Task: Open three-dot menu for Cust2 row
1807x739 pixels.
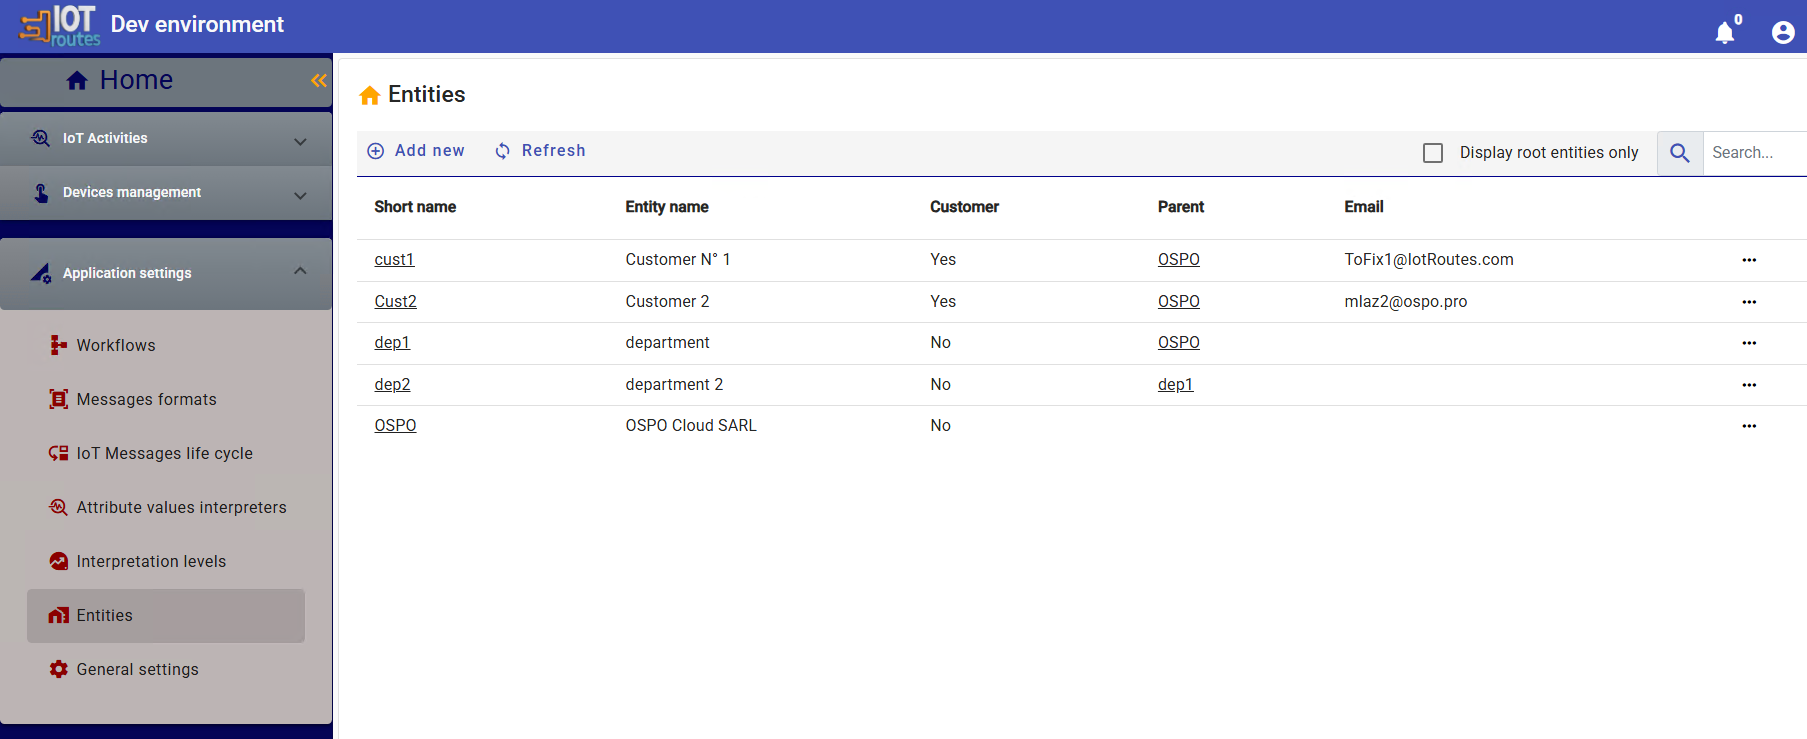Action: pyautogui.click(x=1748, y=302)
